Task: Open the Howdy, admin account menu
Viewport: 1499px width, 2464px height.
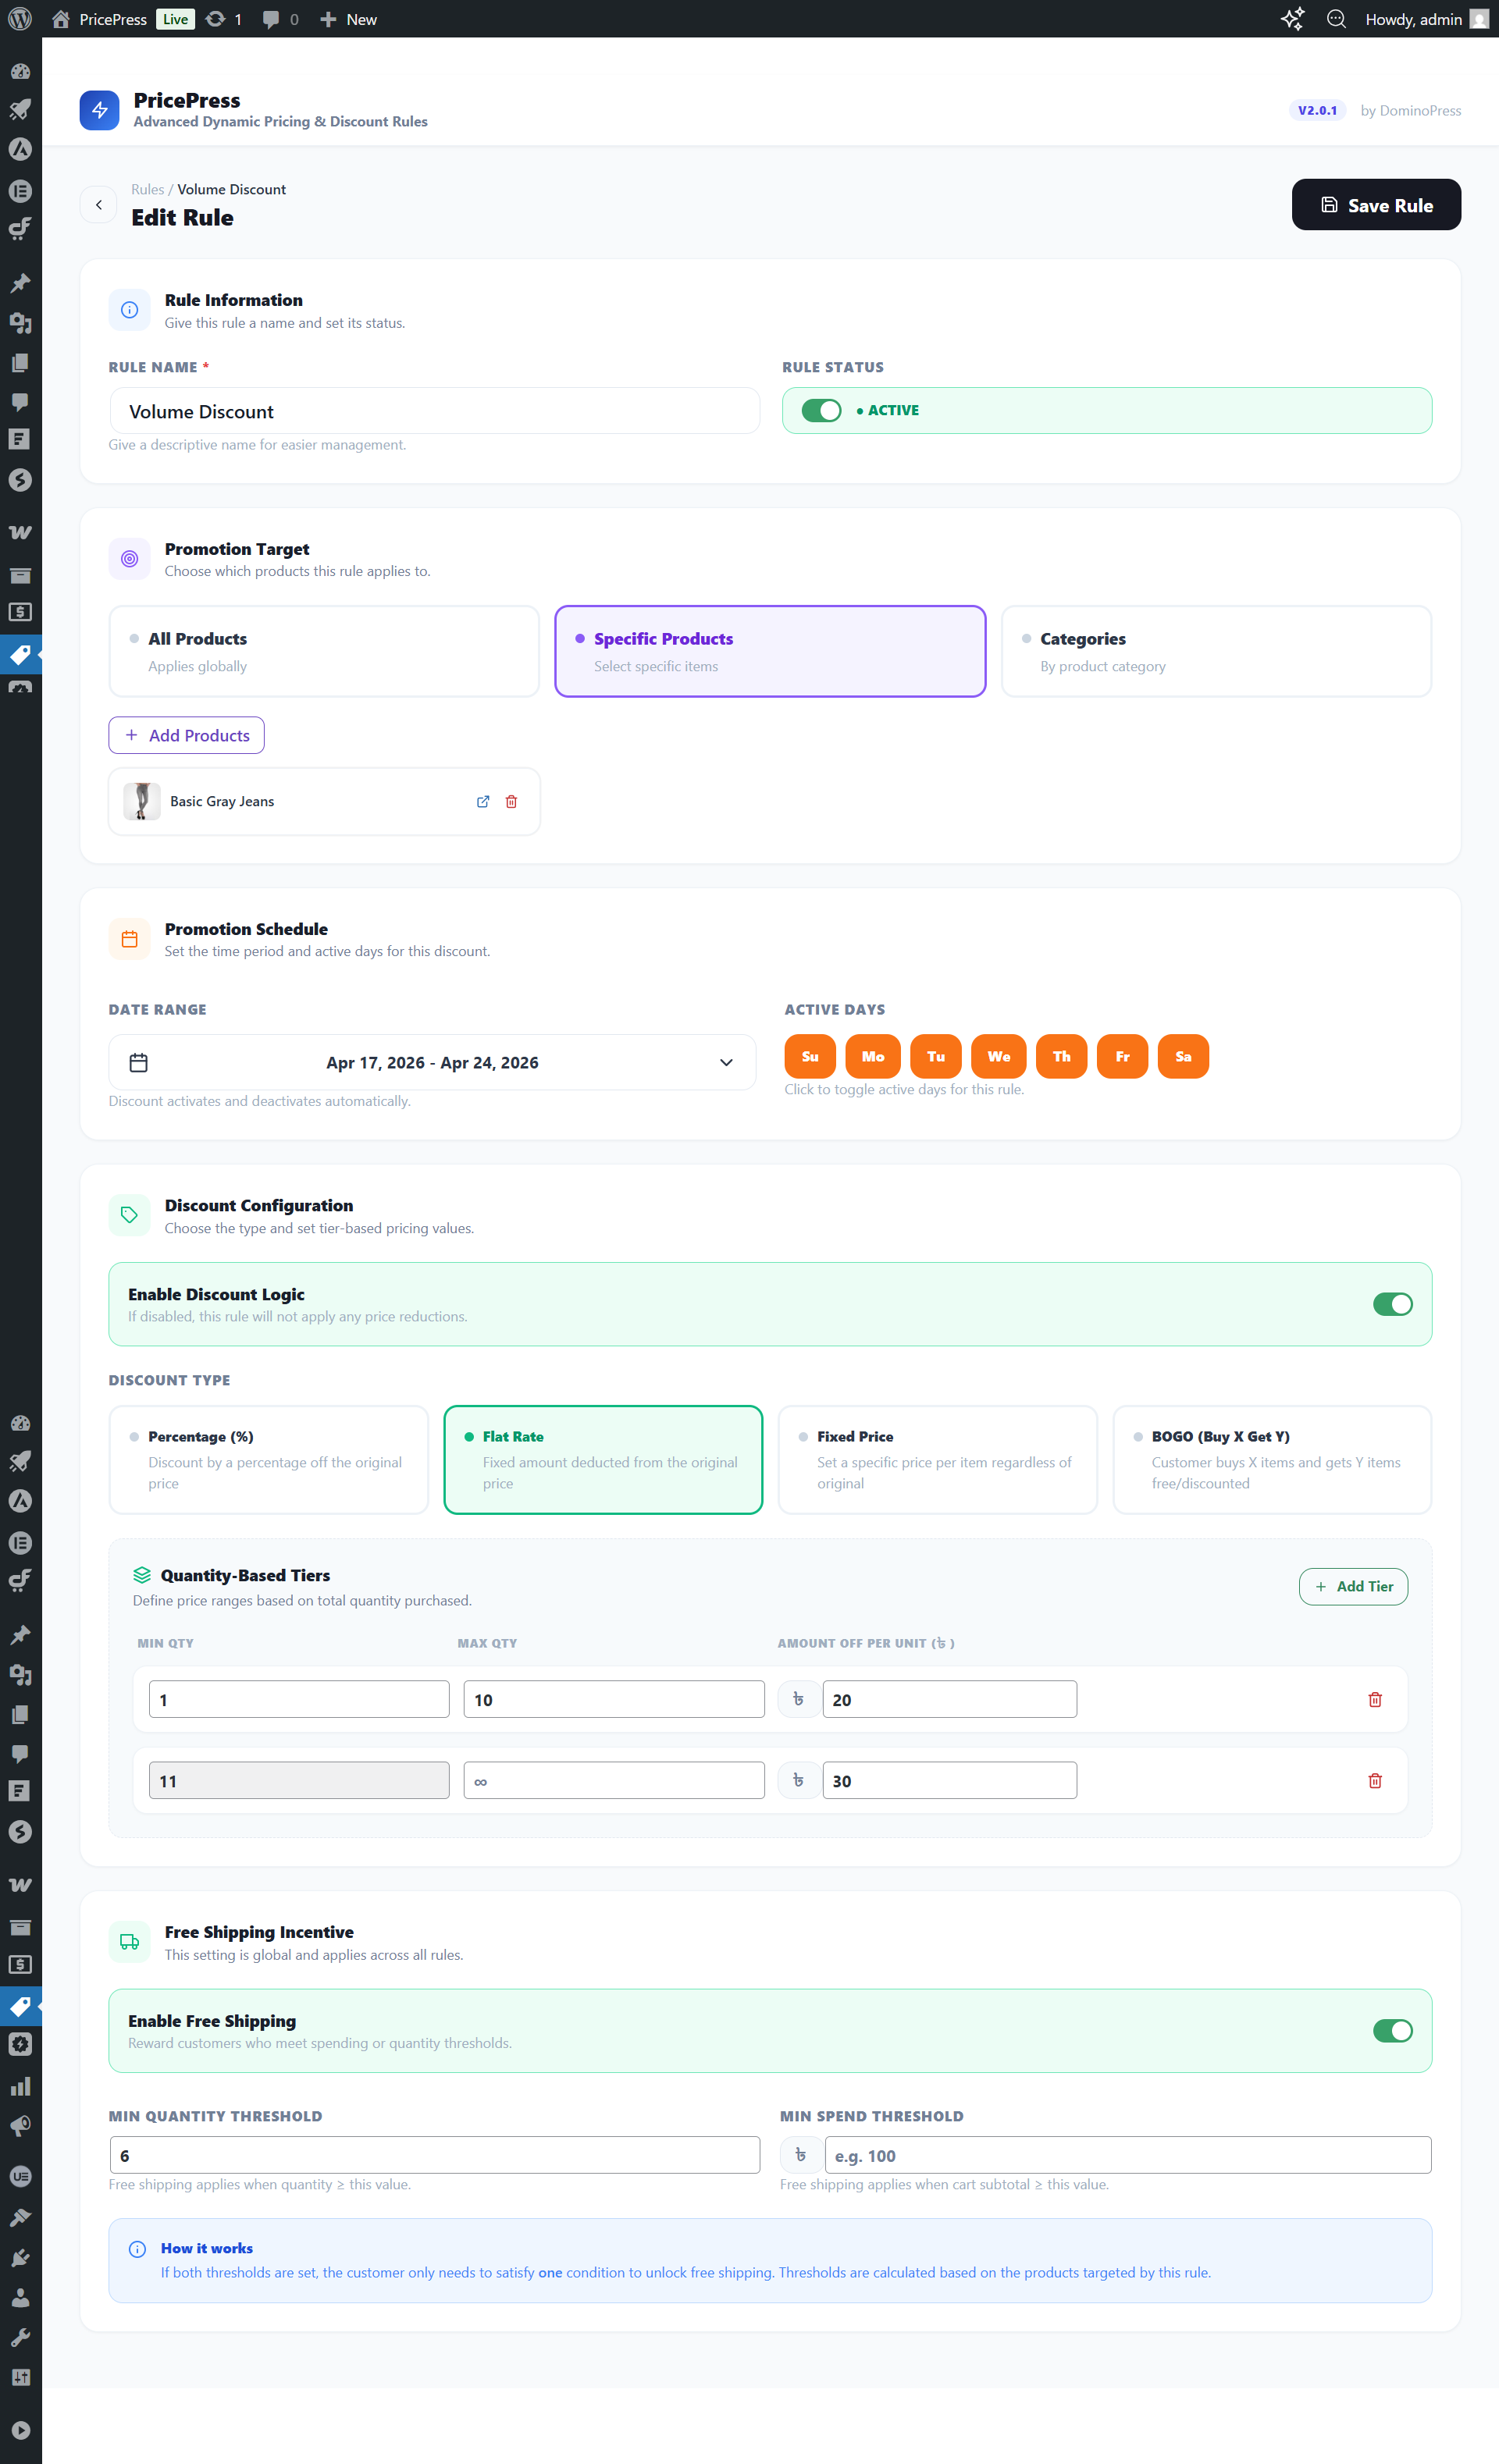Action: pos(1415,18)
